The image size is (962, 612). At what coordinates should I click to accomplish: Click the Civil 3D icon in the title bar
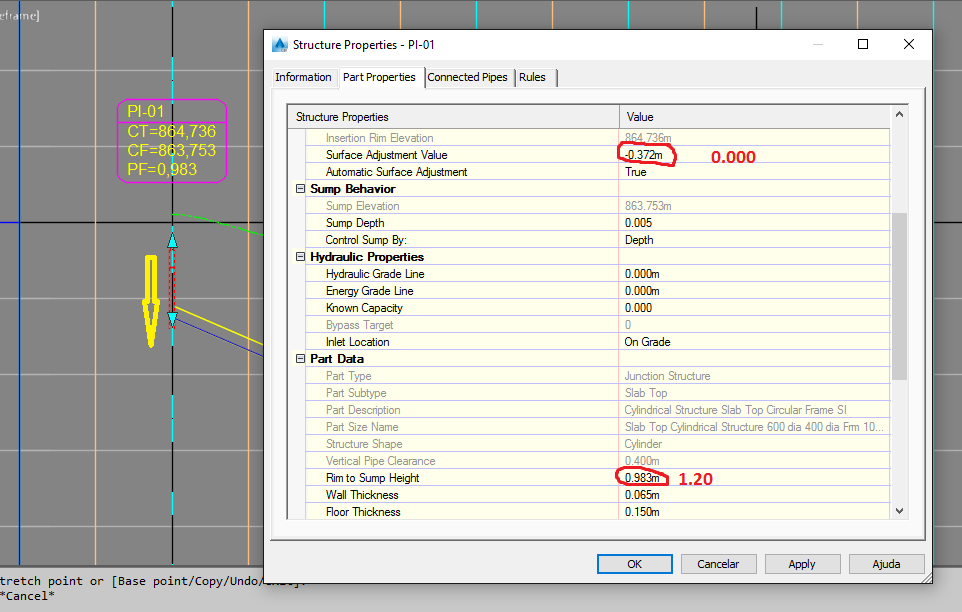click(280, 44)
